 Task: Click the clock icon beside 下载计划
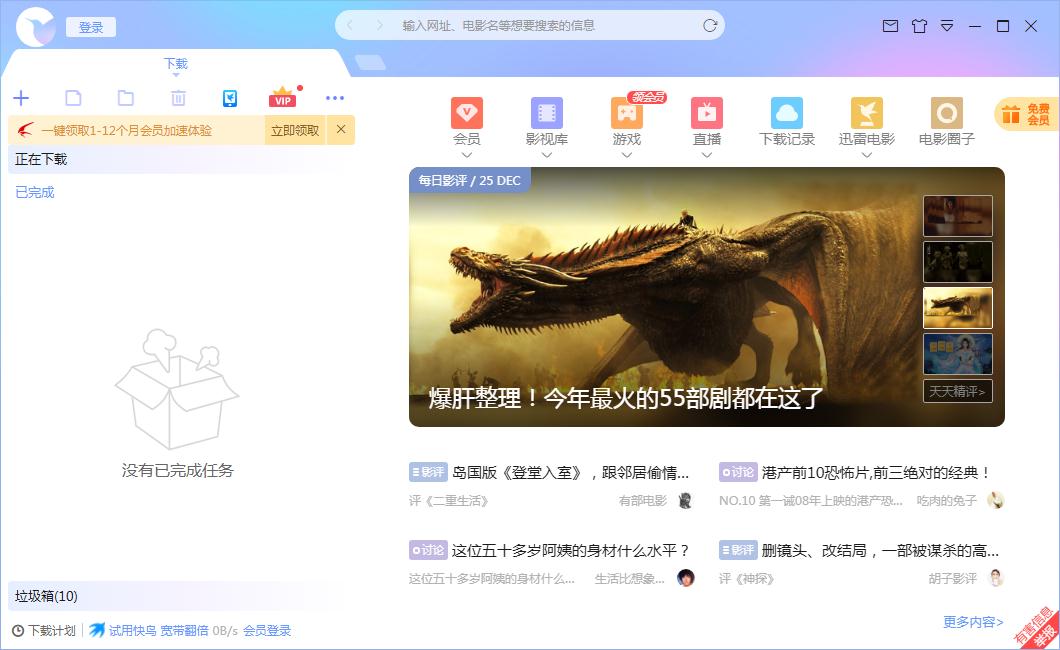18,631
